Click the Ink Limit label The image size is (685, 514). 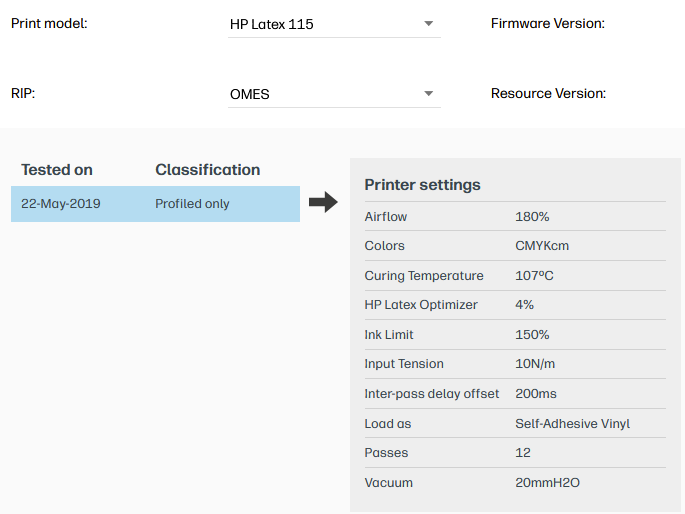pyautogui.click(x=389, y=335)
